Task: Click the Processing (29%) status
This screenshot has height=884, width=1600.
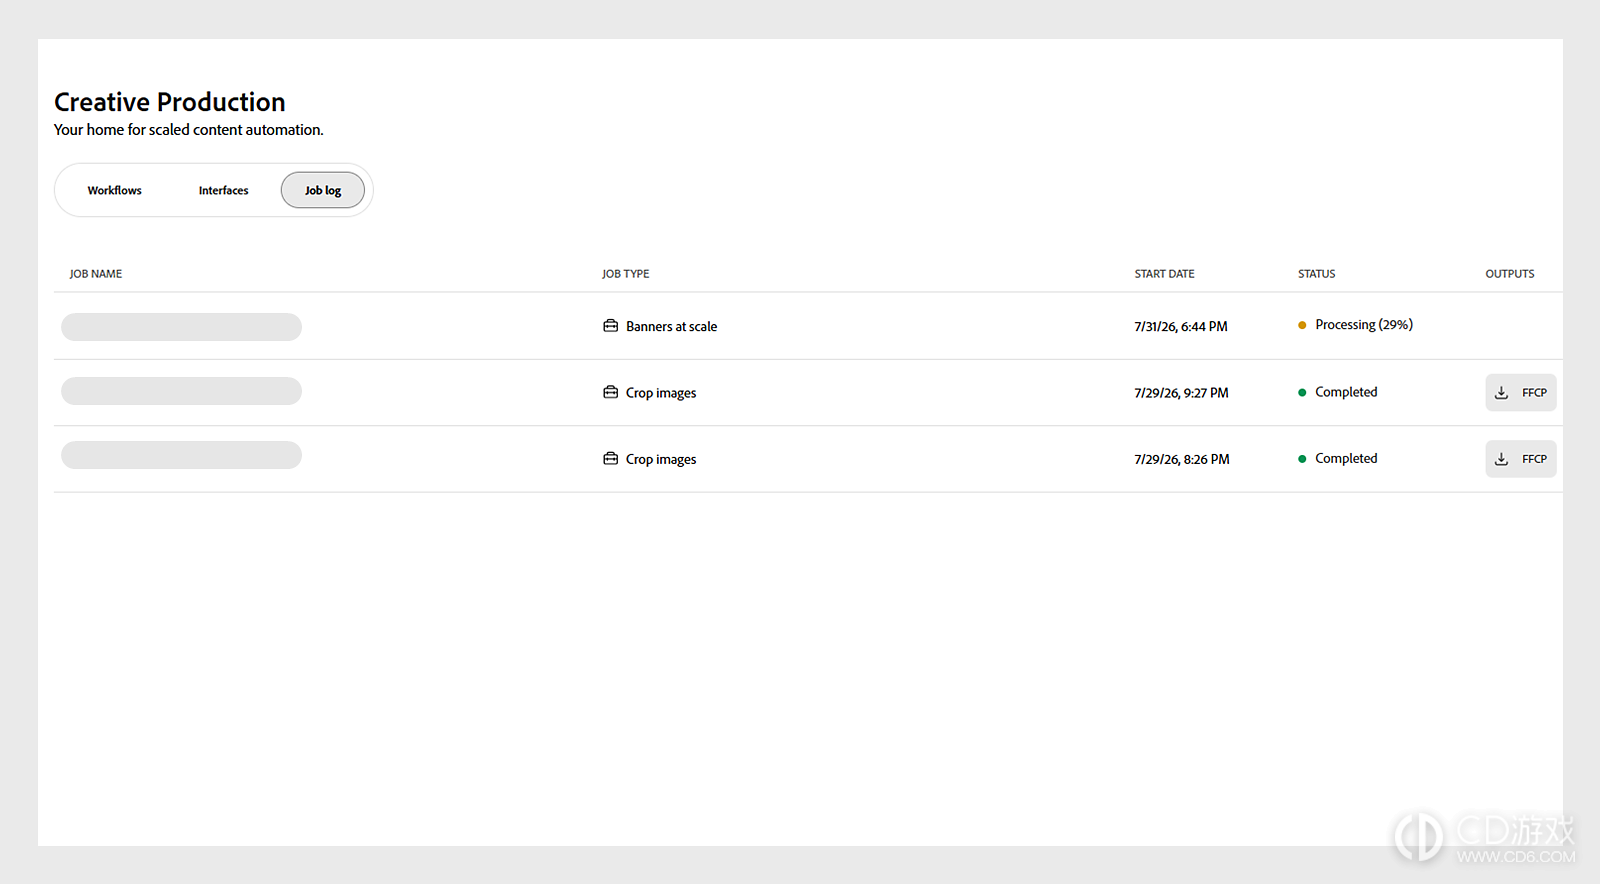Action: click(1364, 325)
